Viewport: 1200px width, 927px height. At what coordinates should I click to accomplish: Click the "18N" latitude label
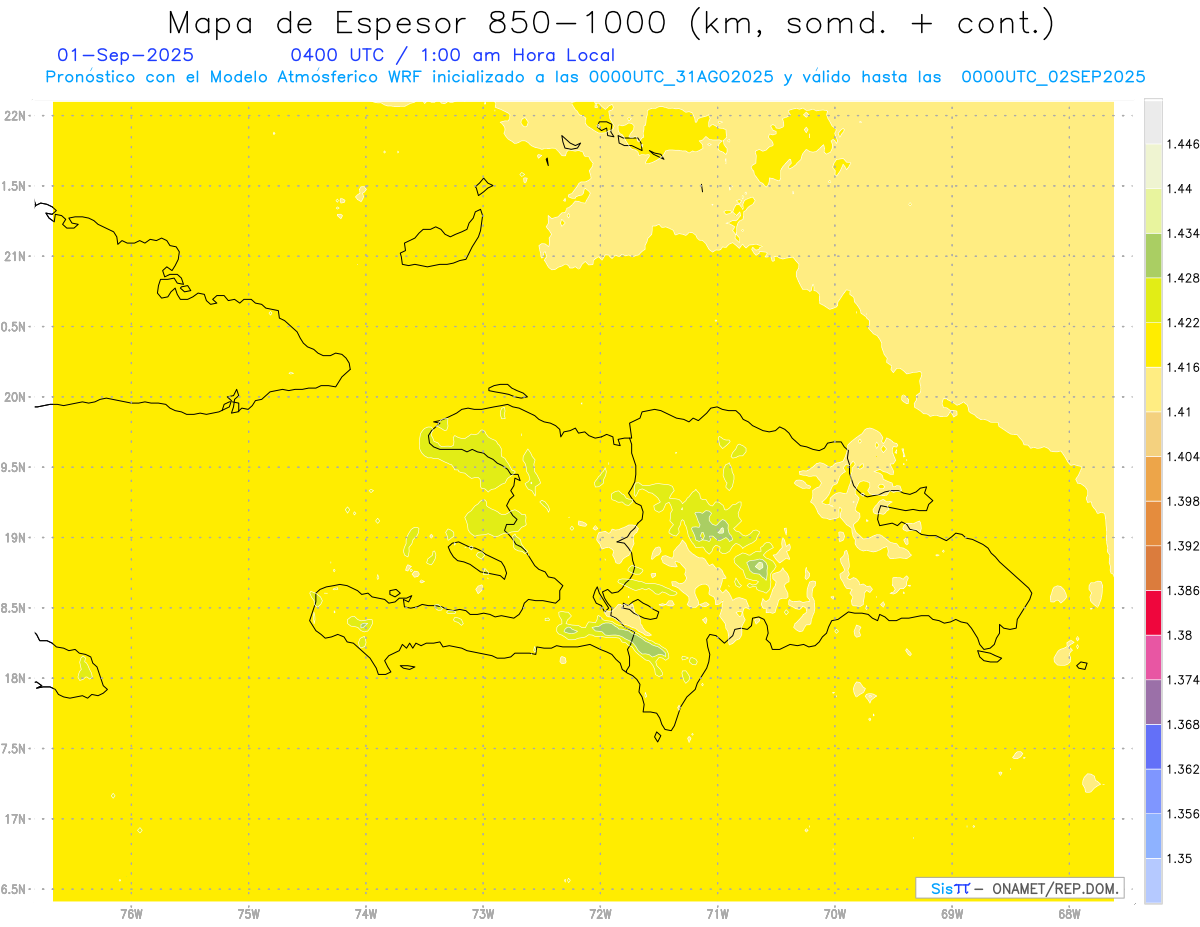pos(16,679)
